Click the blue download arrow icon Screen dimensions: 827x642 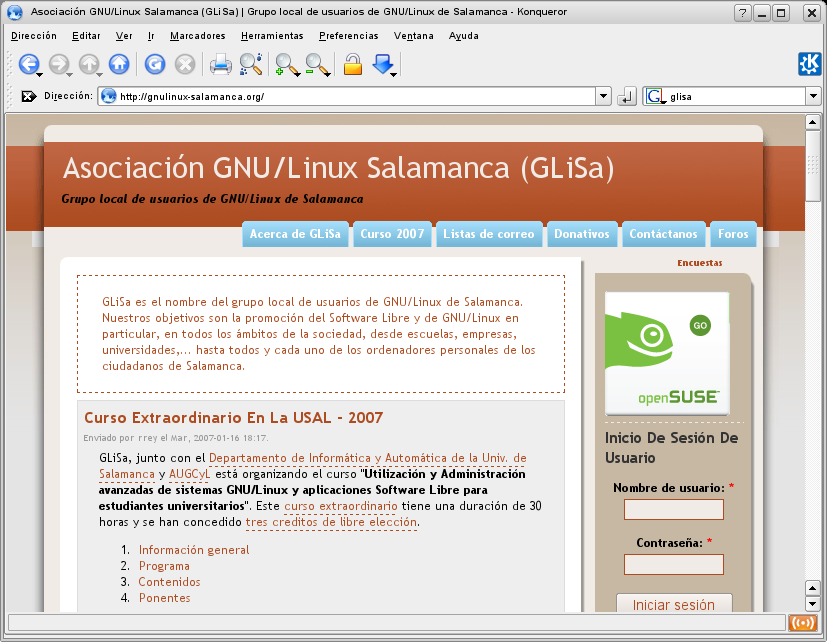pos(382,65)
